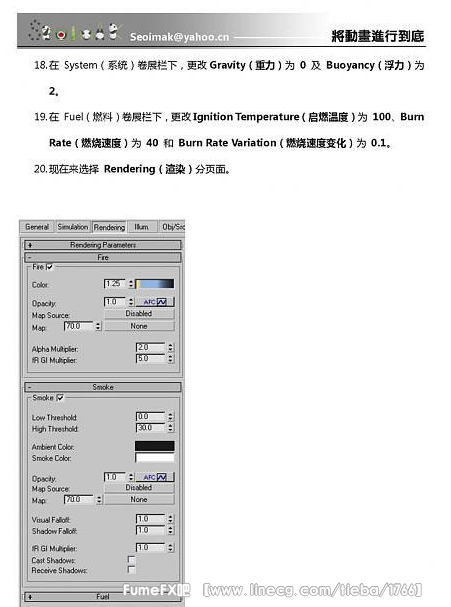Adjust the Fire Color spinner arrows
Screen dimensions: 451x607
tap(131, 284)
